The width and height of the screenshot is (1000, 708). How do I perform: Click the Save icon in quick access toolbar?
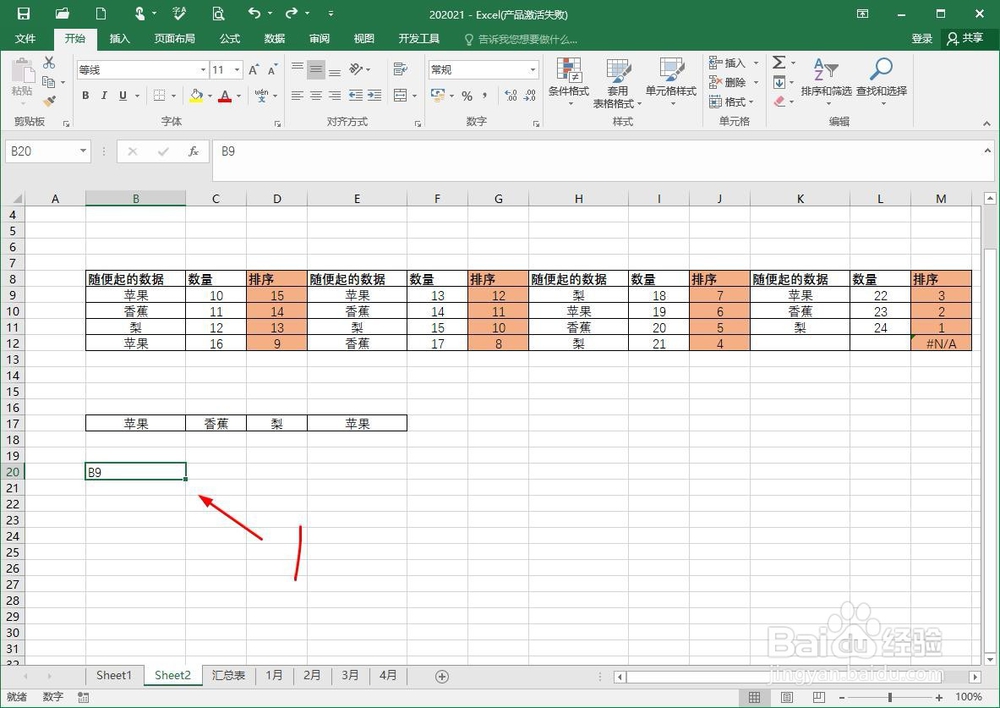[24, 13]
